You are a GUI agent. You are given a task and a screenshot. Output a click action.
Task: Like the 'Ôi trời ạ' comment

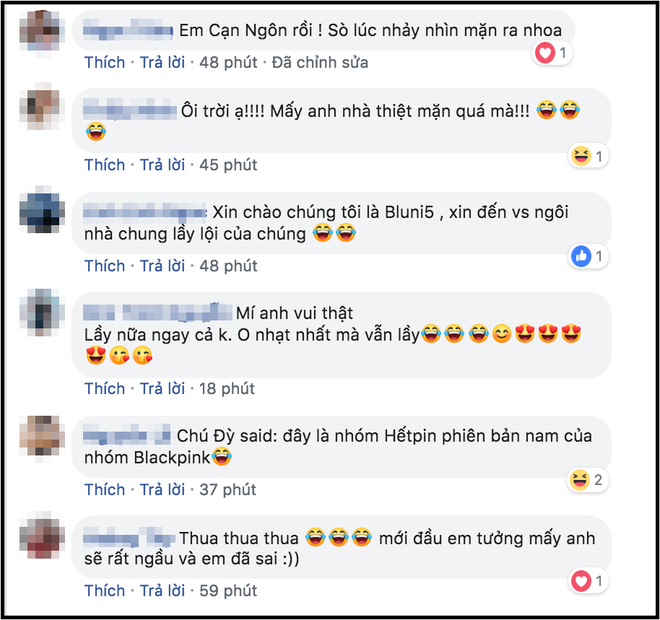[x=105, y=165]
